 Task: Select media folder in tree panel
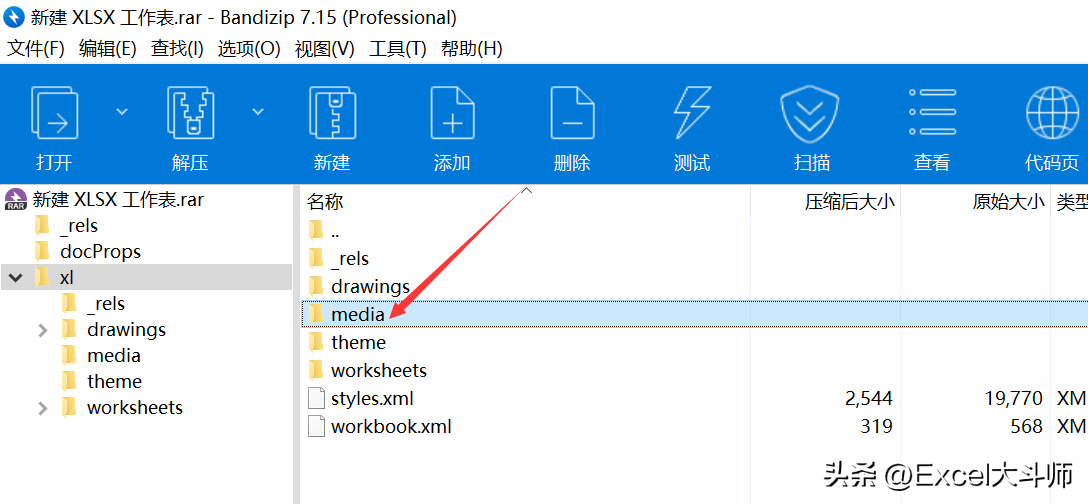(114, 355)
